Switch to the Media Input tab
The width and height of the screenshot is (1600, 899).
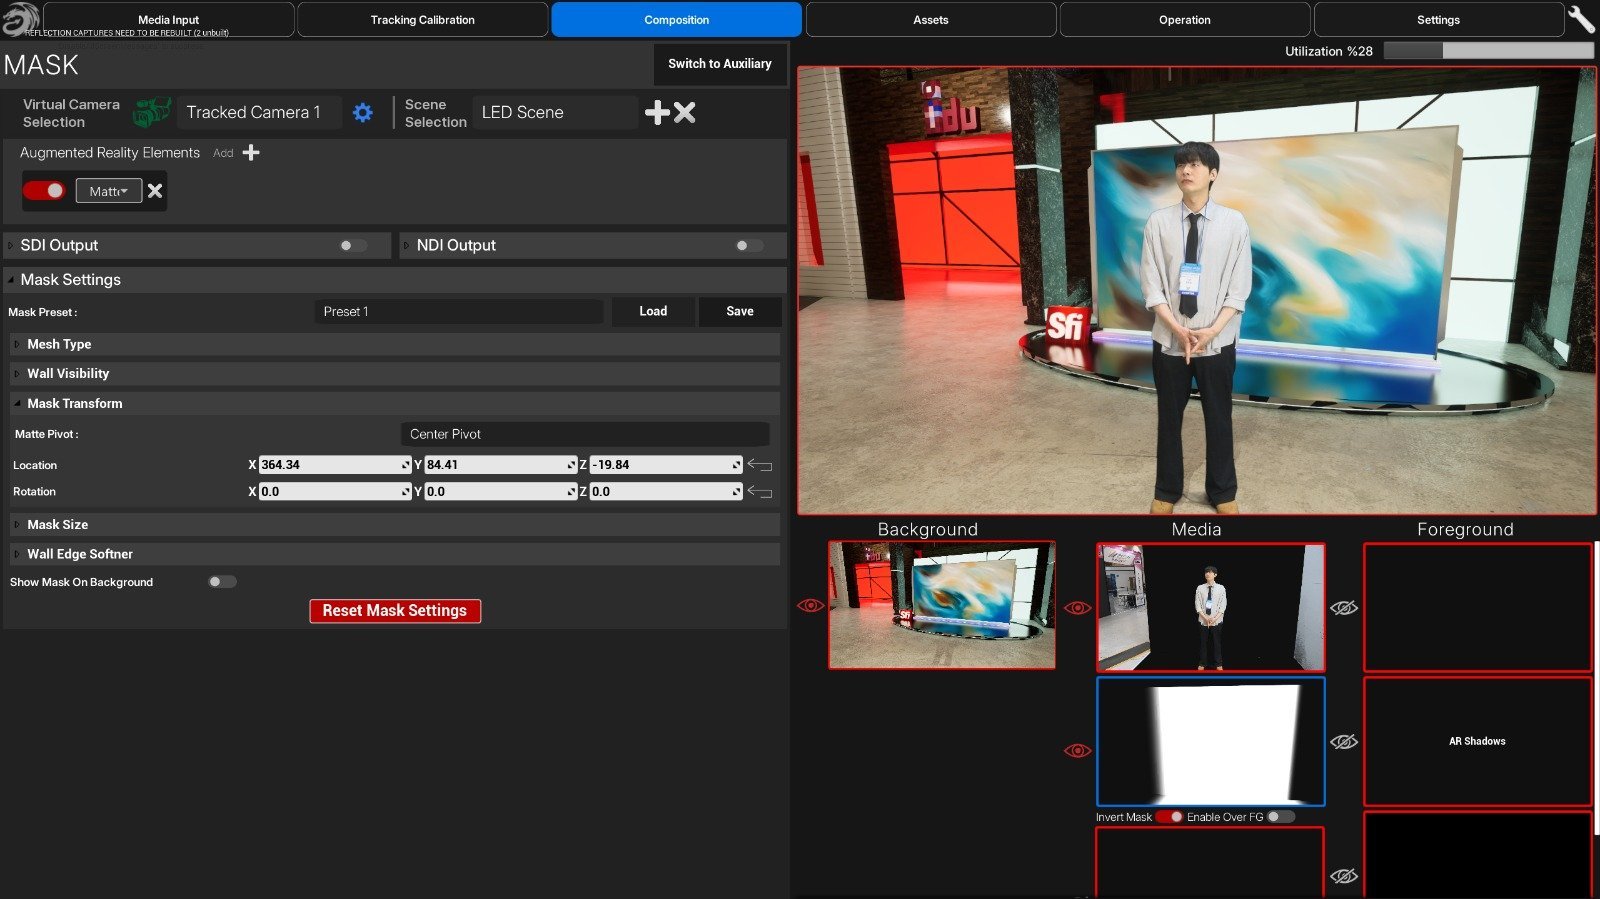coord(169,20)
